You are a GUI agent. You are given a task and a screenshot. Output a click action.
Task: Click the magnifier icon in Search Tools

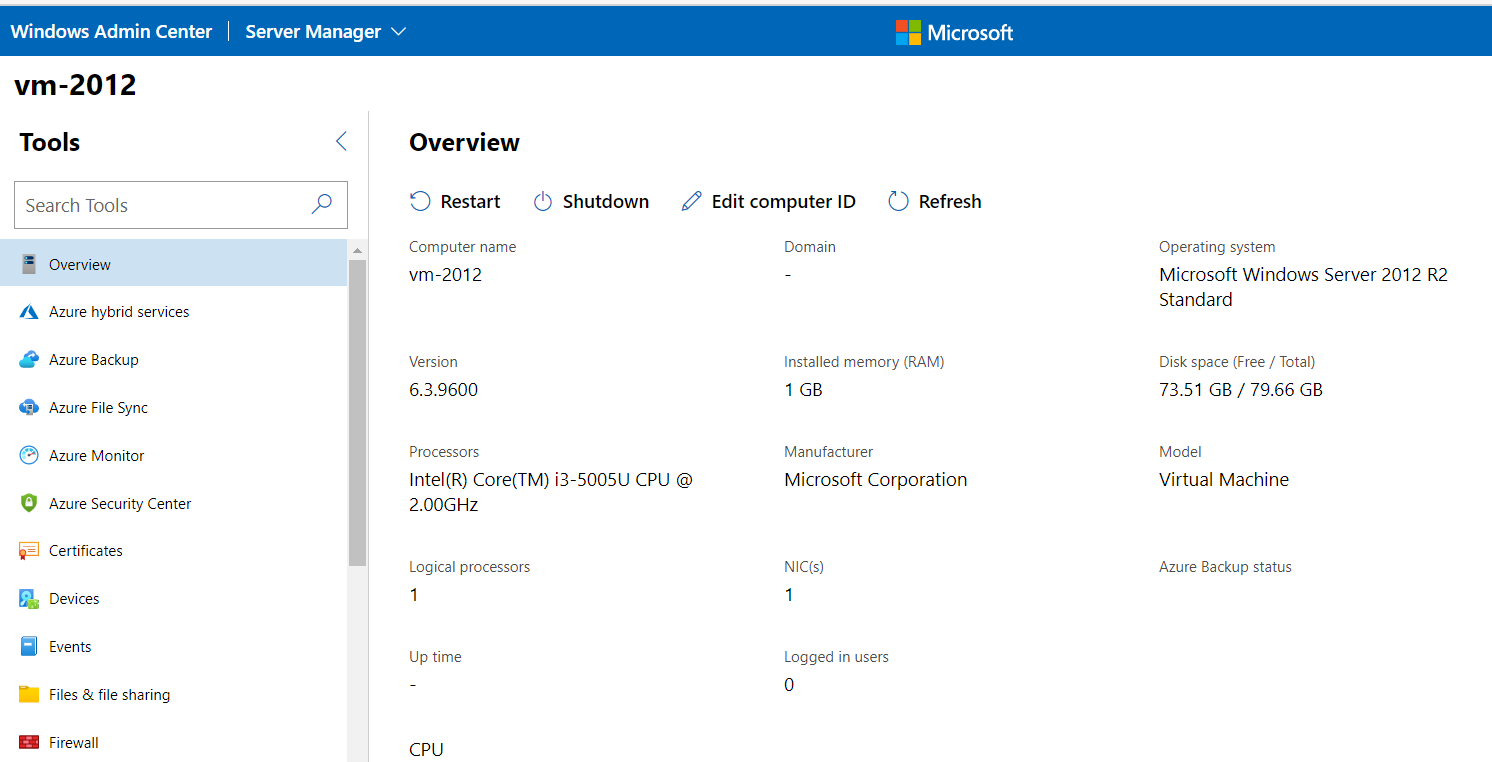tap(322, 204)
